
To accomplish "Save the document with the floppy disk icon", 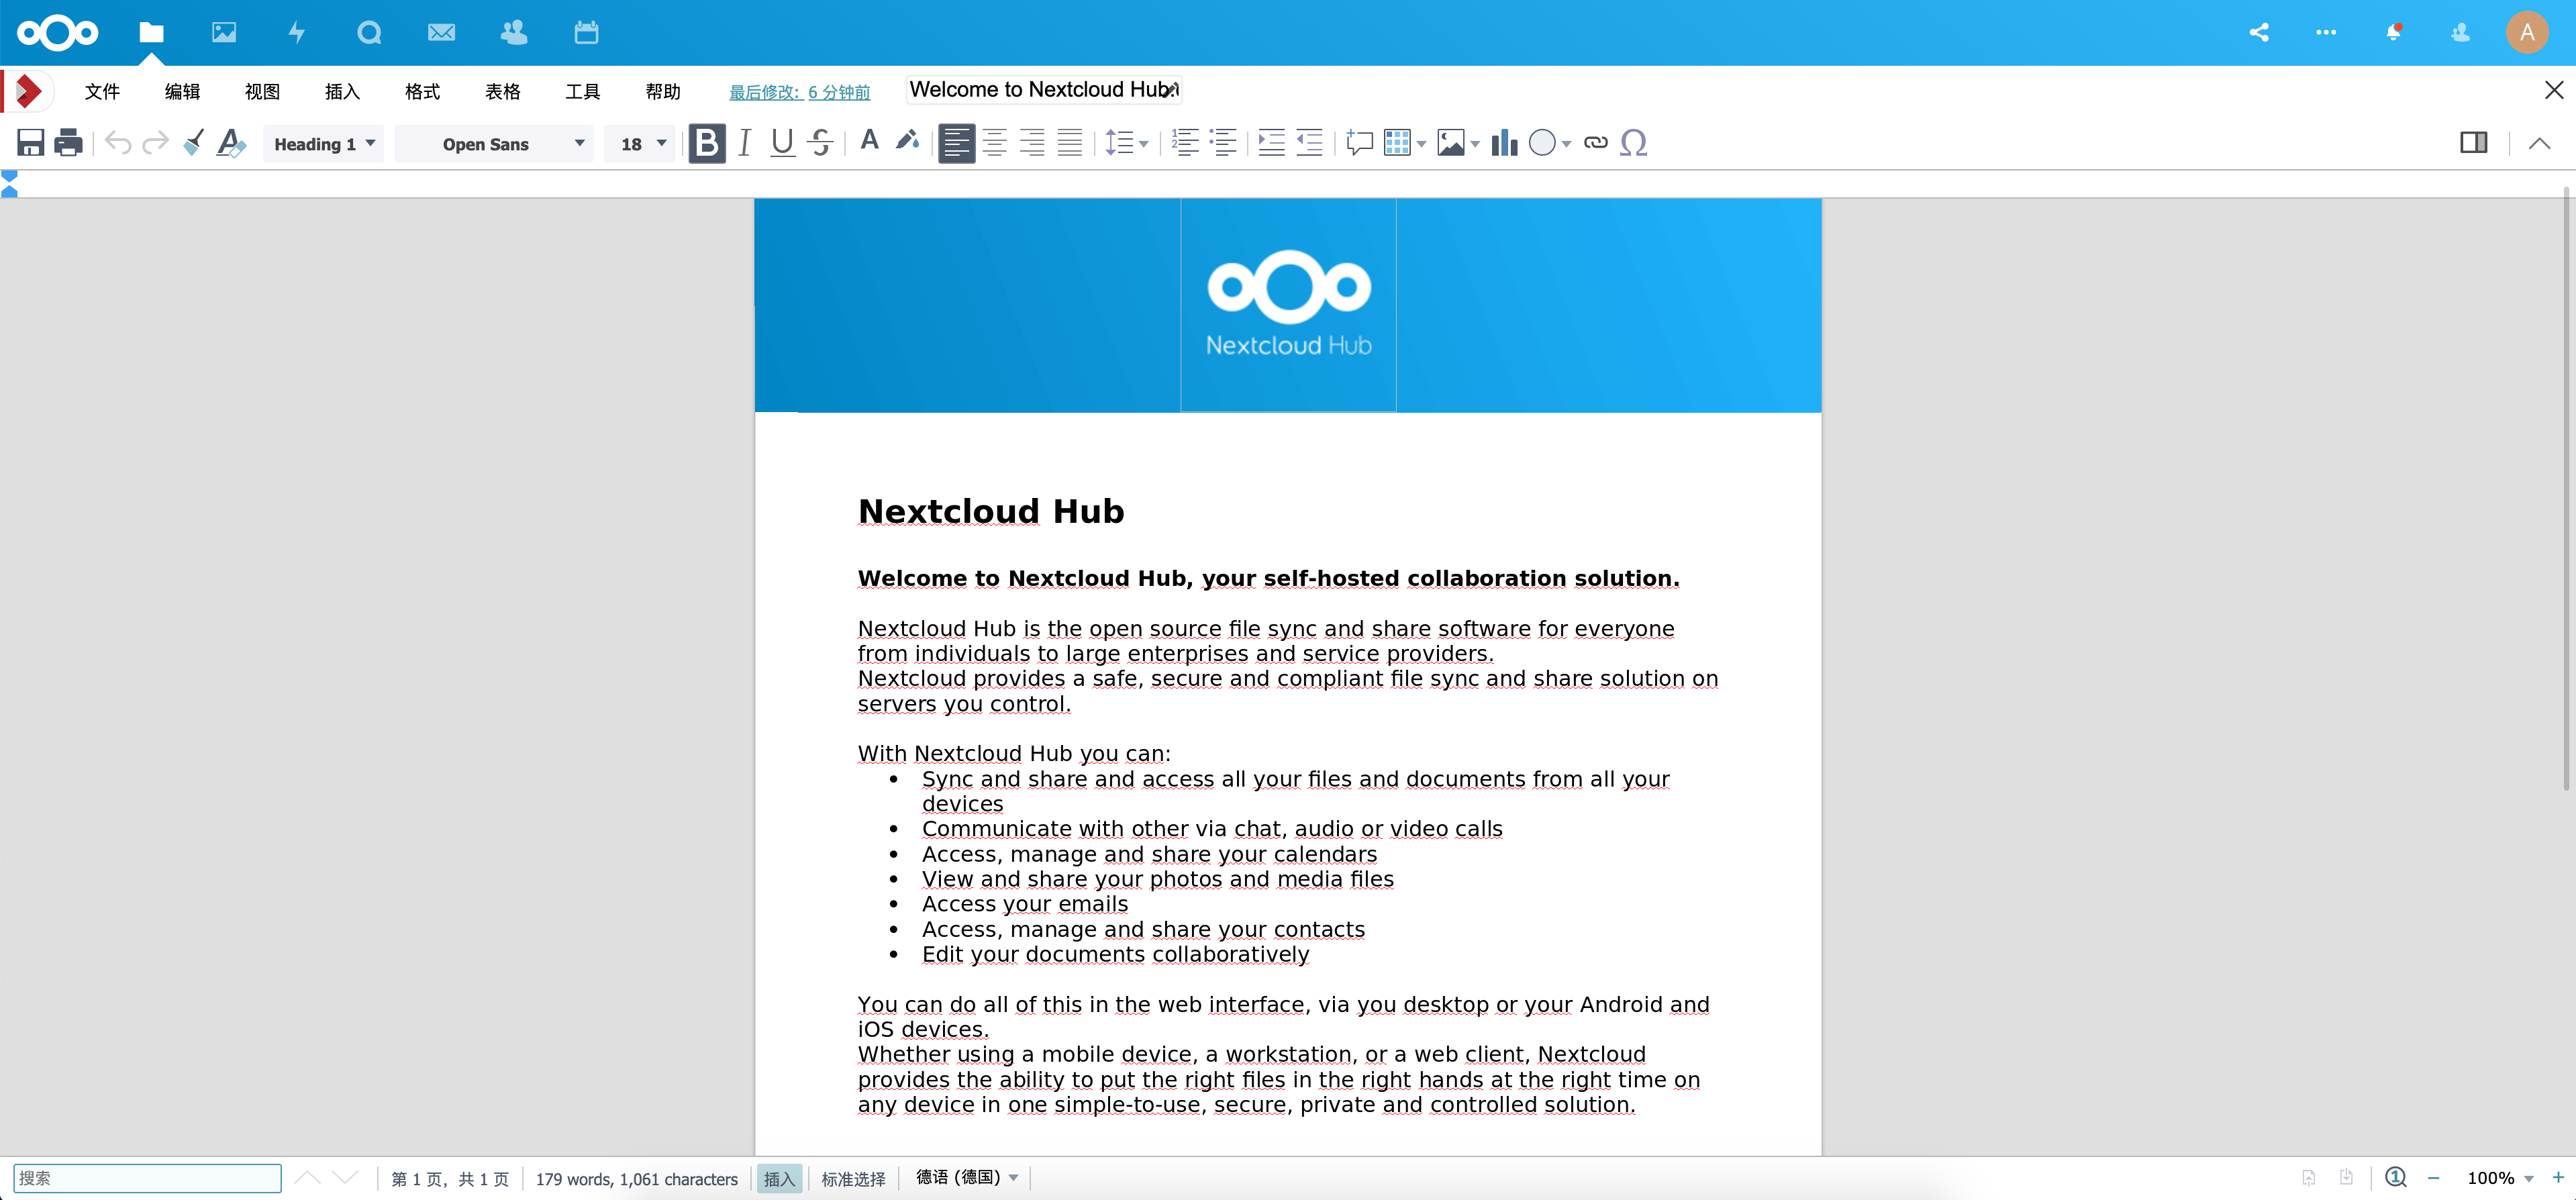I will (30, 143).
